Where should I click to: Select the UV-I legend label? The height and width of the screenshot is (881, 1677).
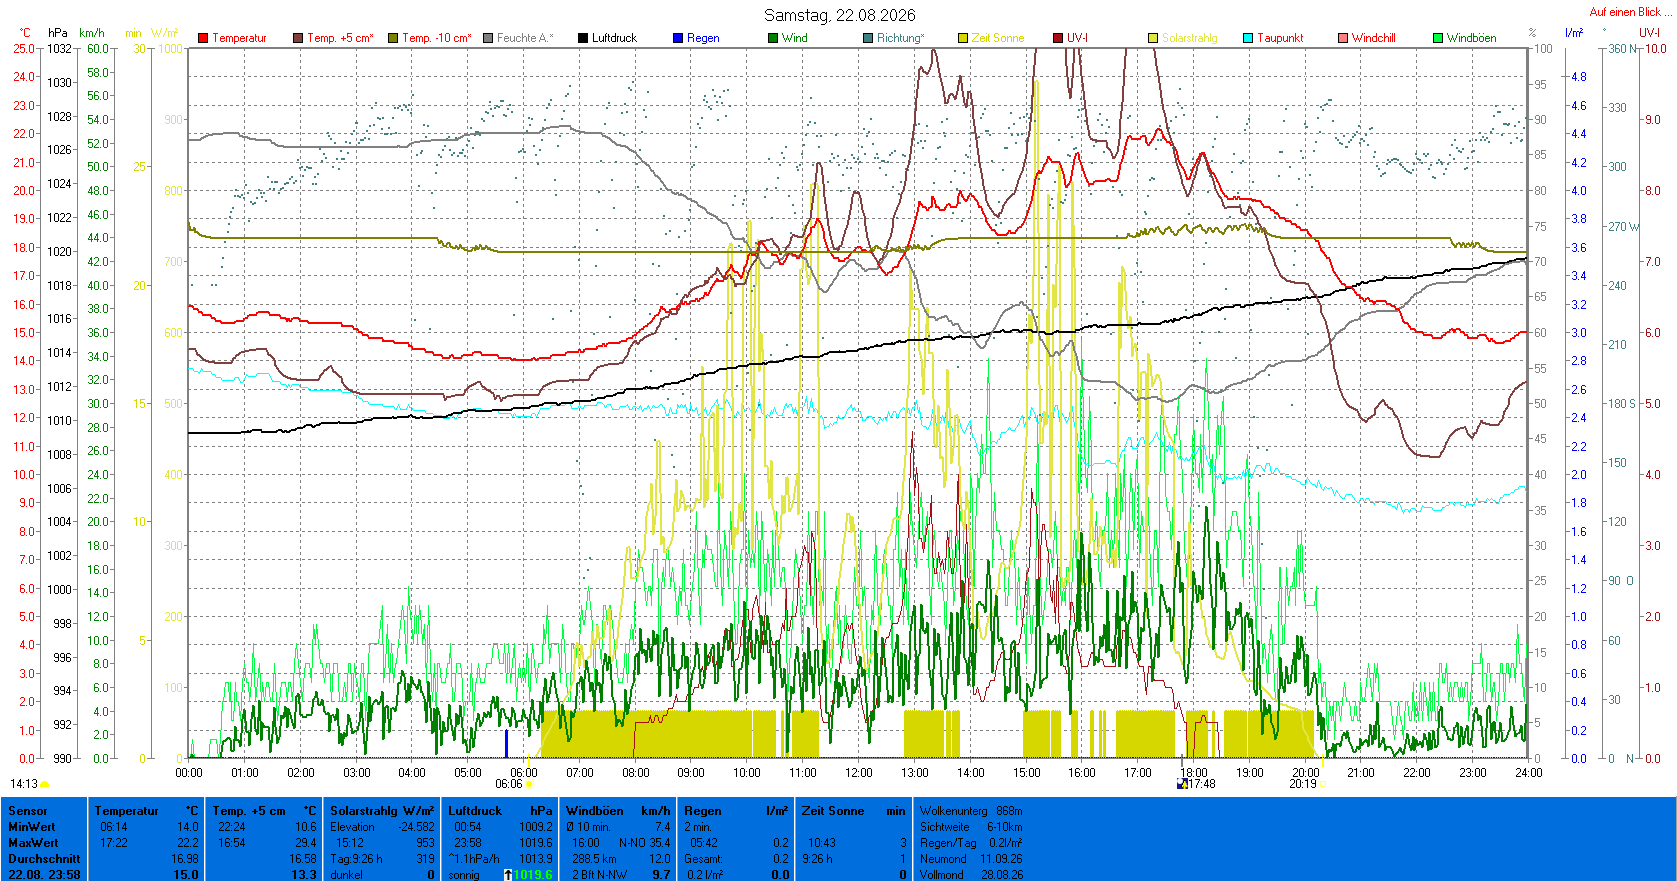click(x=1078, y=38)
